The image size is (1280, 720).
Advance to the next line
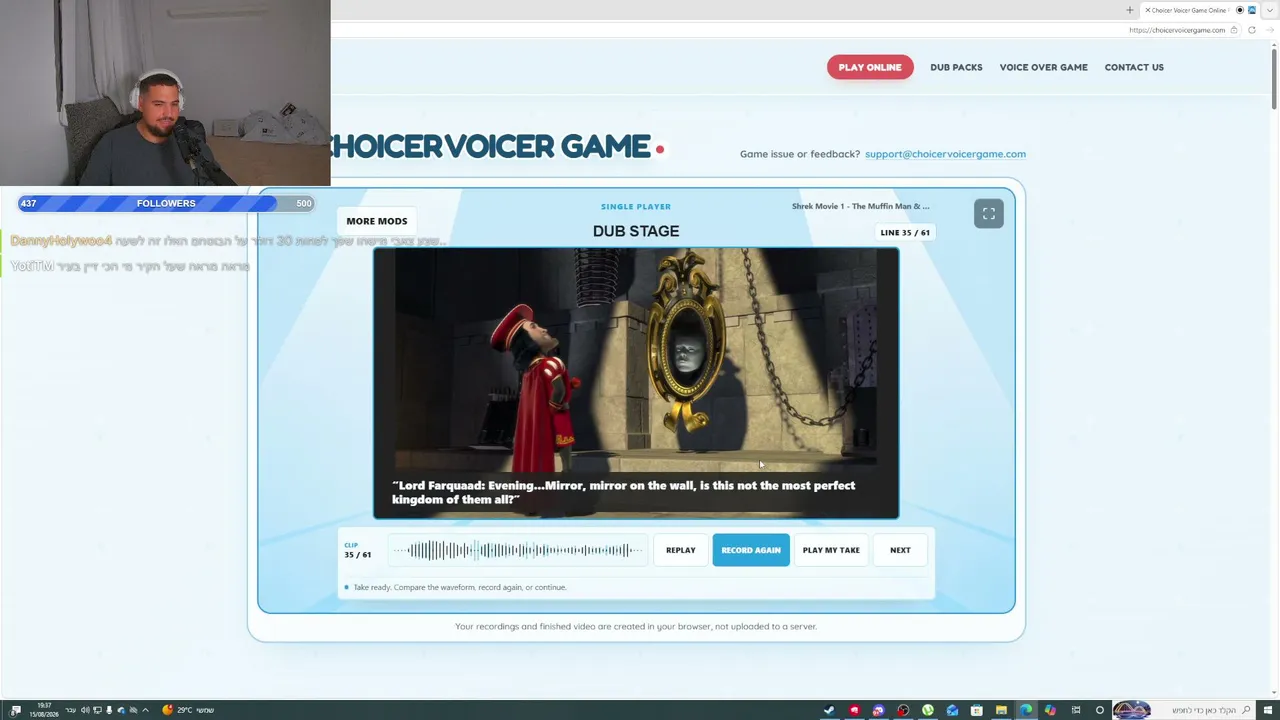click(900, 550)
